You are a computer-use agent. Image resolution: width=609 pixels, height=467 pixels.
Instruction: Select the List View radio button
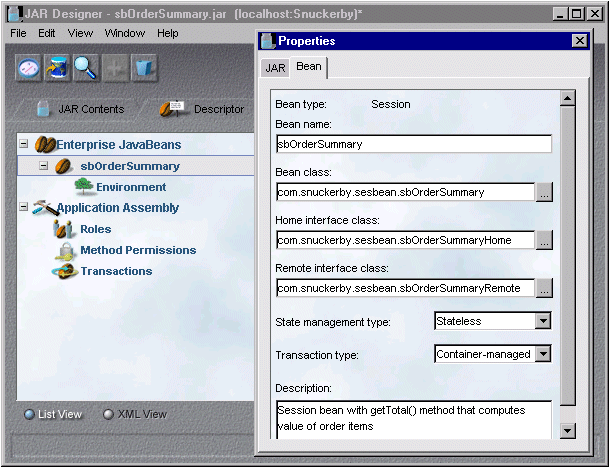coord(29,415)
